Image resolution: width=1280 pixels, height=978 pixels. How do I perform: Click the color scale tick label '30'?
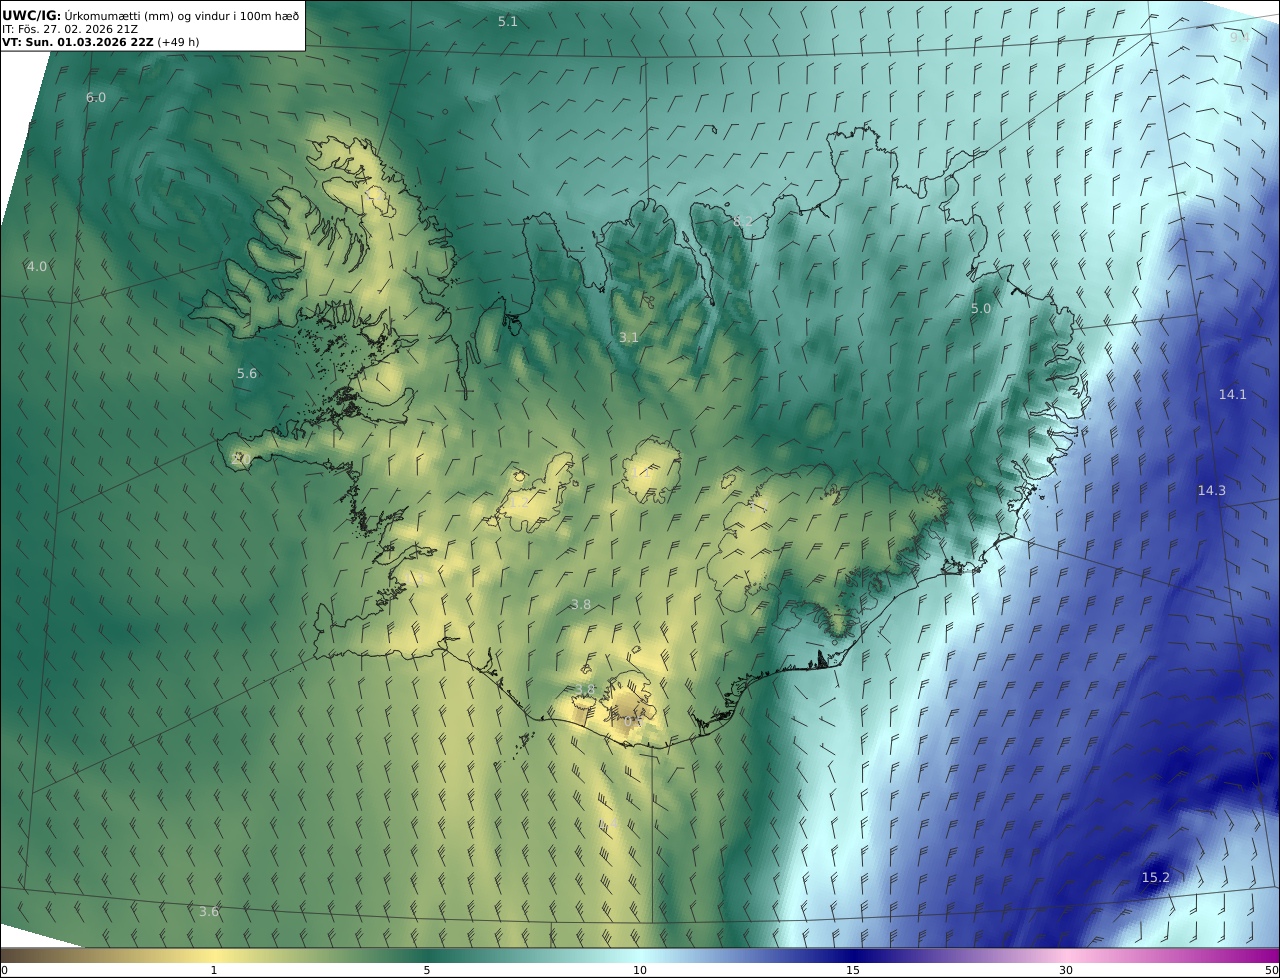click(1066, 970)
